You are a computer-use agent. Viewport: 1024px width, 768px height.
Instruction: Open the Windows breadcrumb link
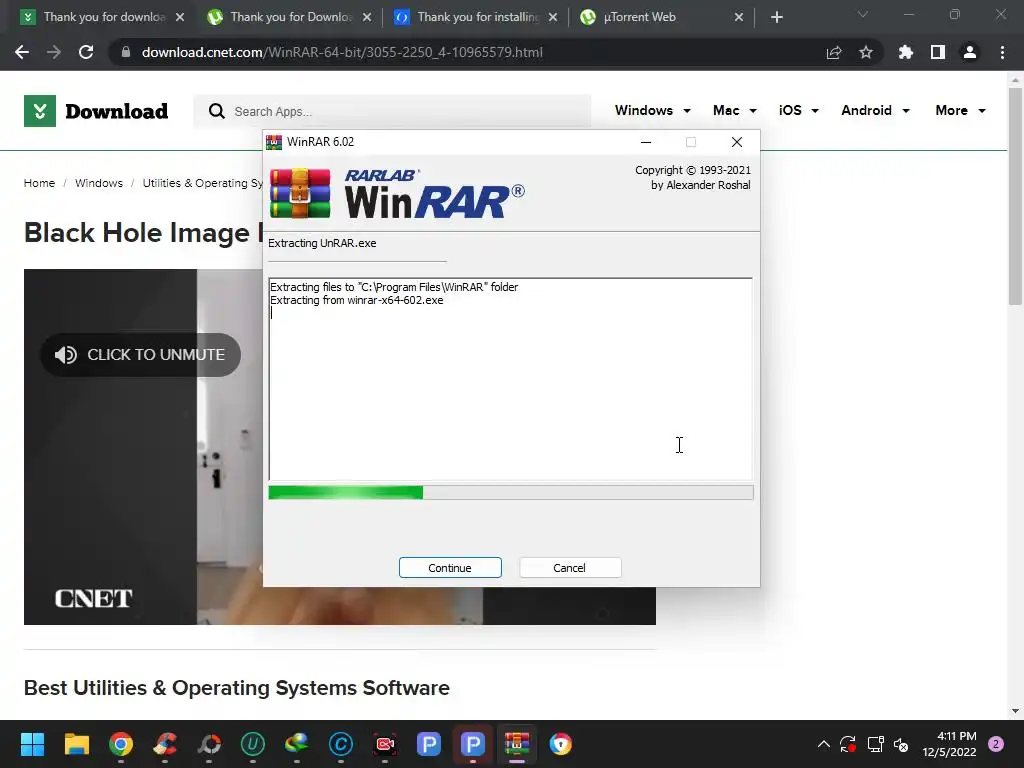coord(99,183)
